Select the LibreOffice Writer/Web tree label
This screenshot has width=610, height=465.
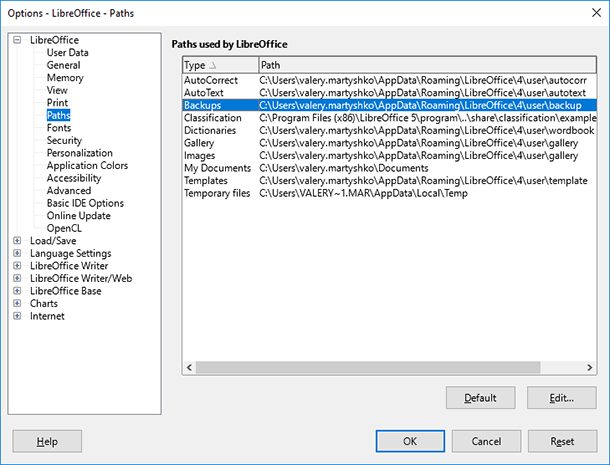[x=81, y=278]
